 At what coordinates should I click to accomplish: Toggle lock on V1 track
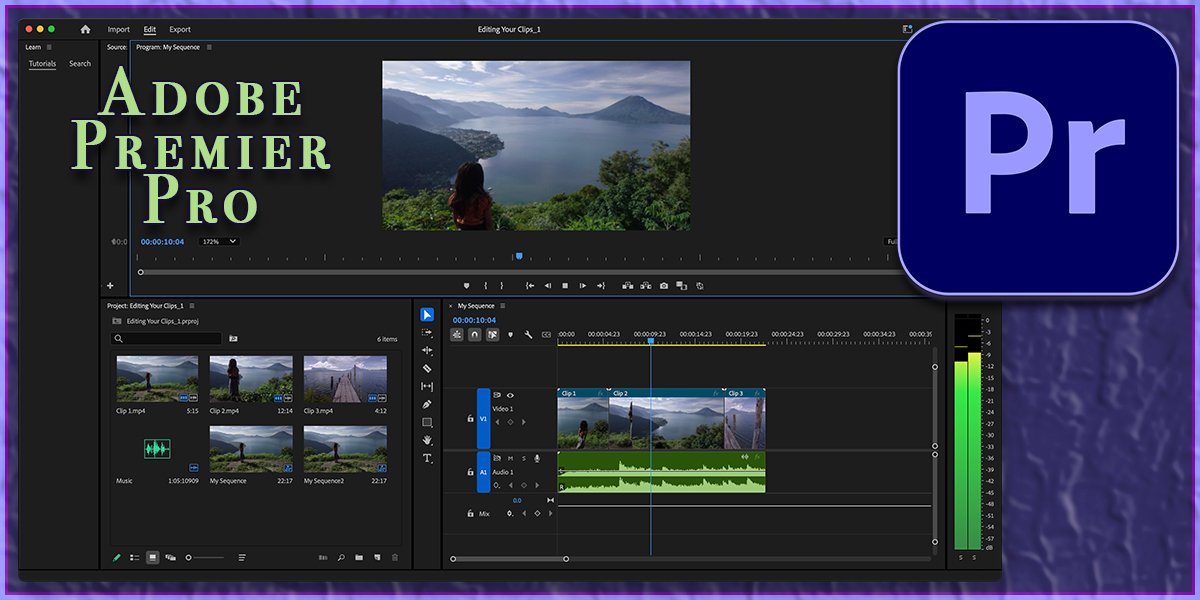(x=470, y=419)
